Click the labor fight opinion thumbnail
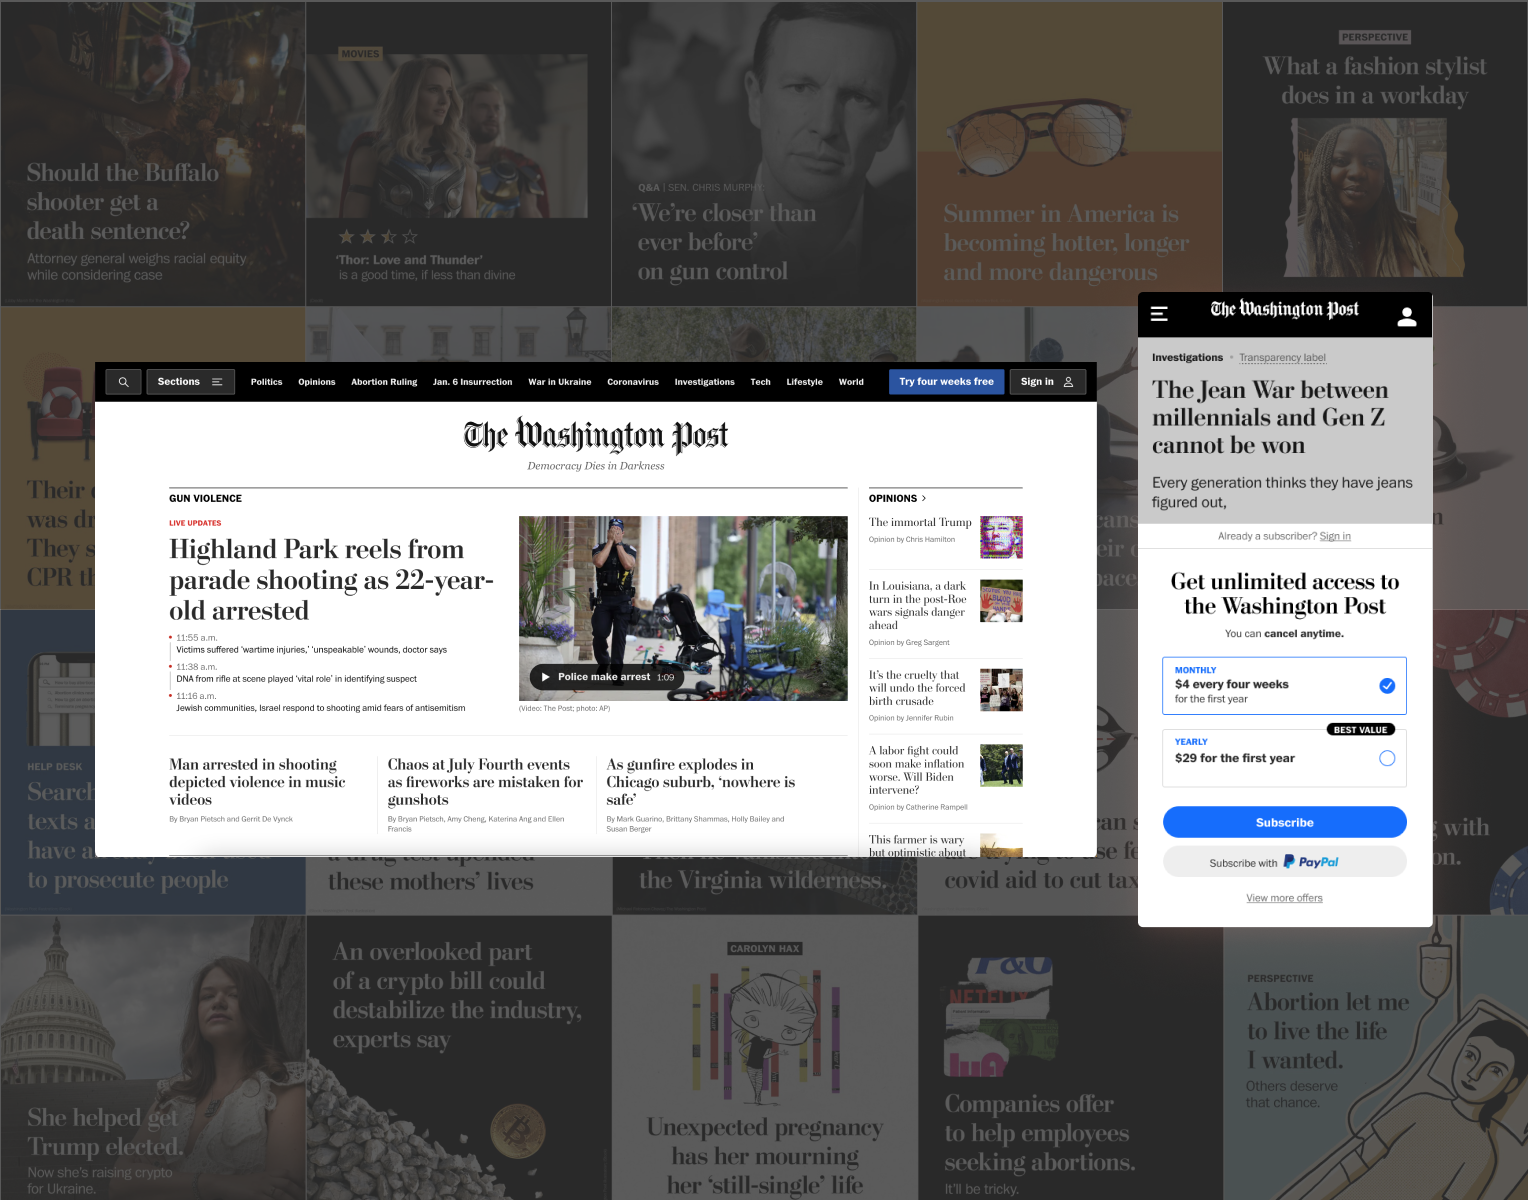 point(1001,765)
